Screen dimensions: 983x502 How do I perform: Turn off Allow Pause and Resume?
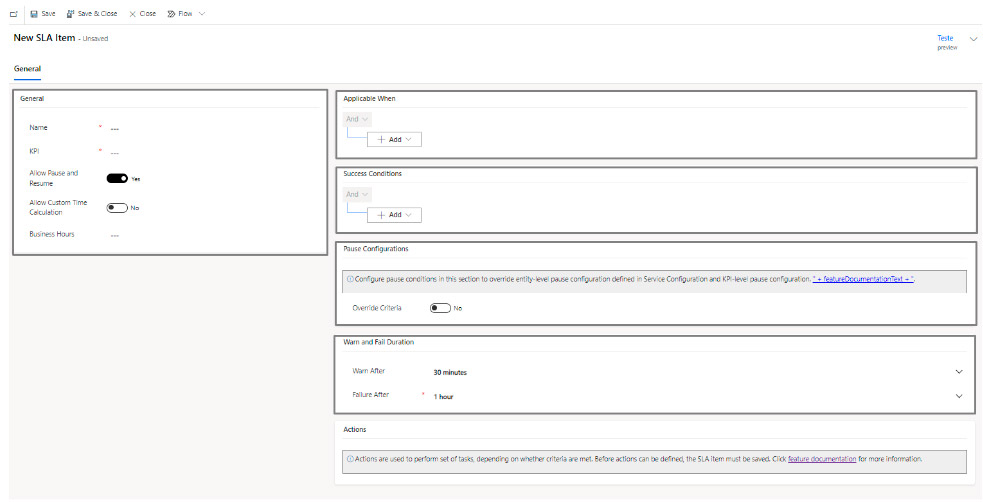click(117, 178)
